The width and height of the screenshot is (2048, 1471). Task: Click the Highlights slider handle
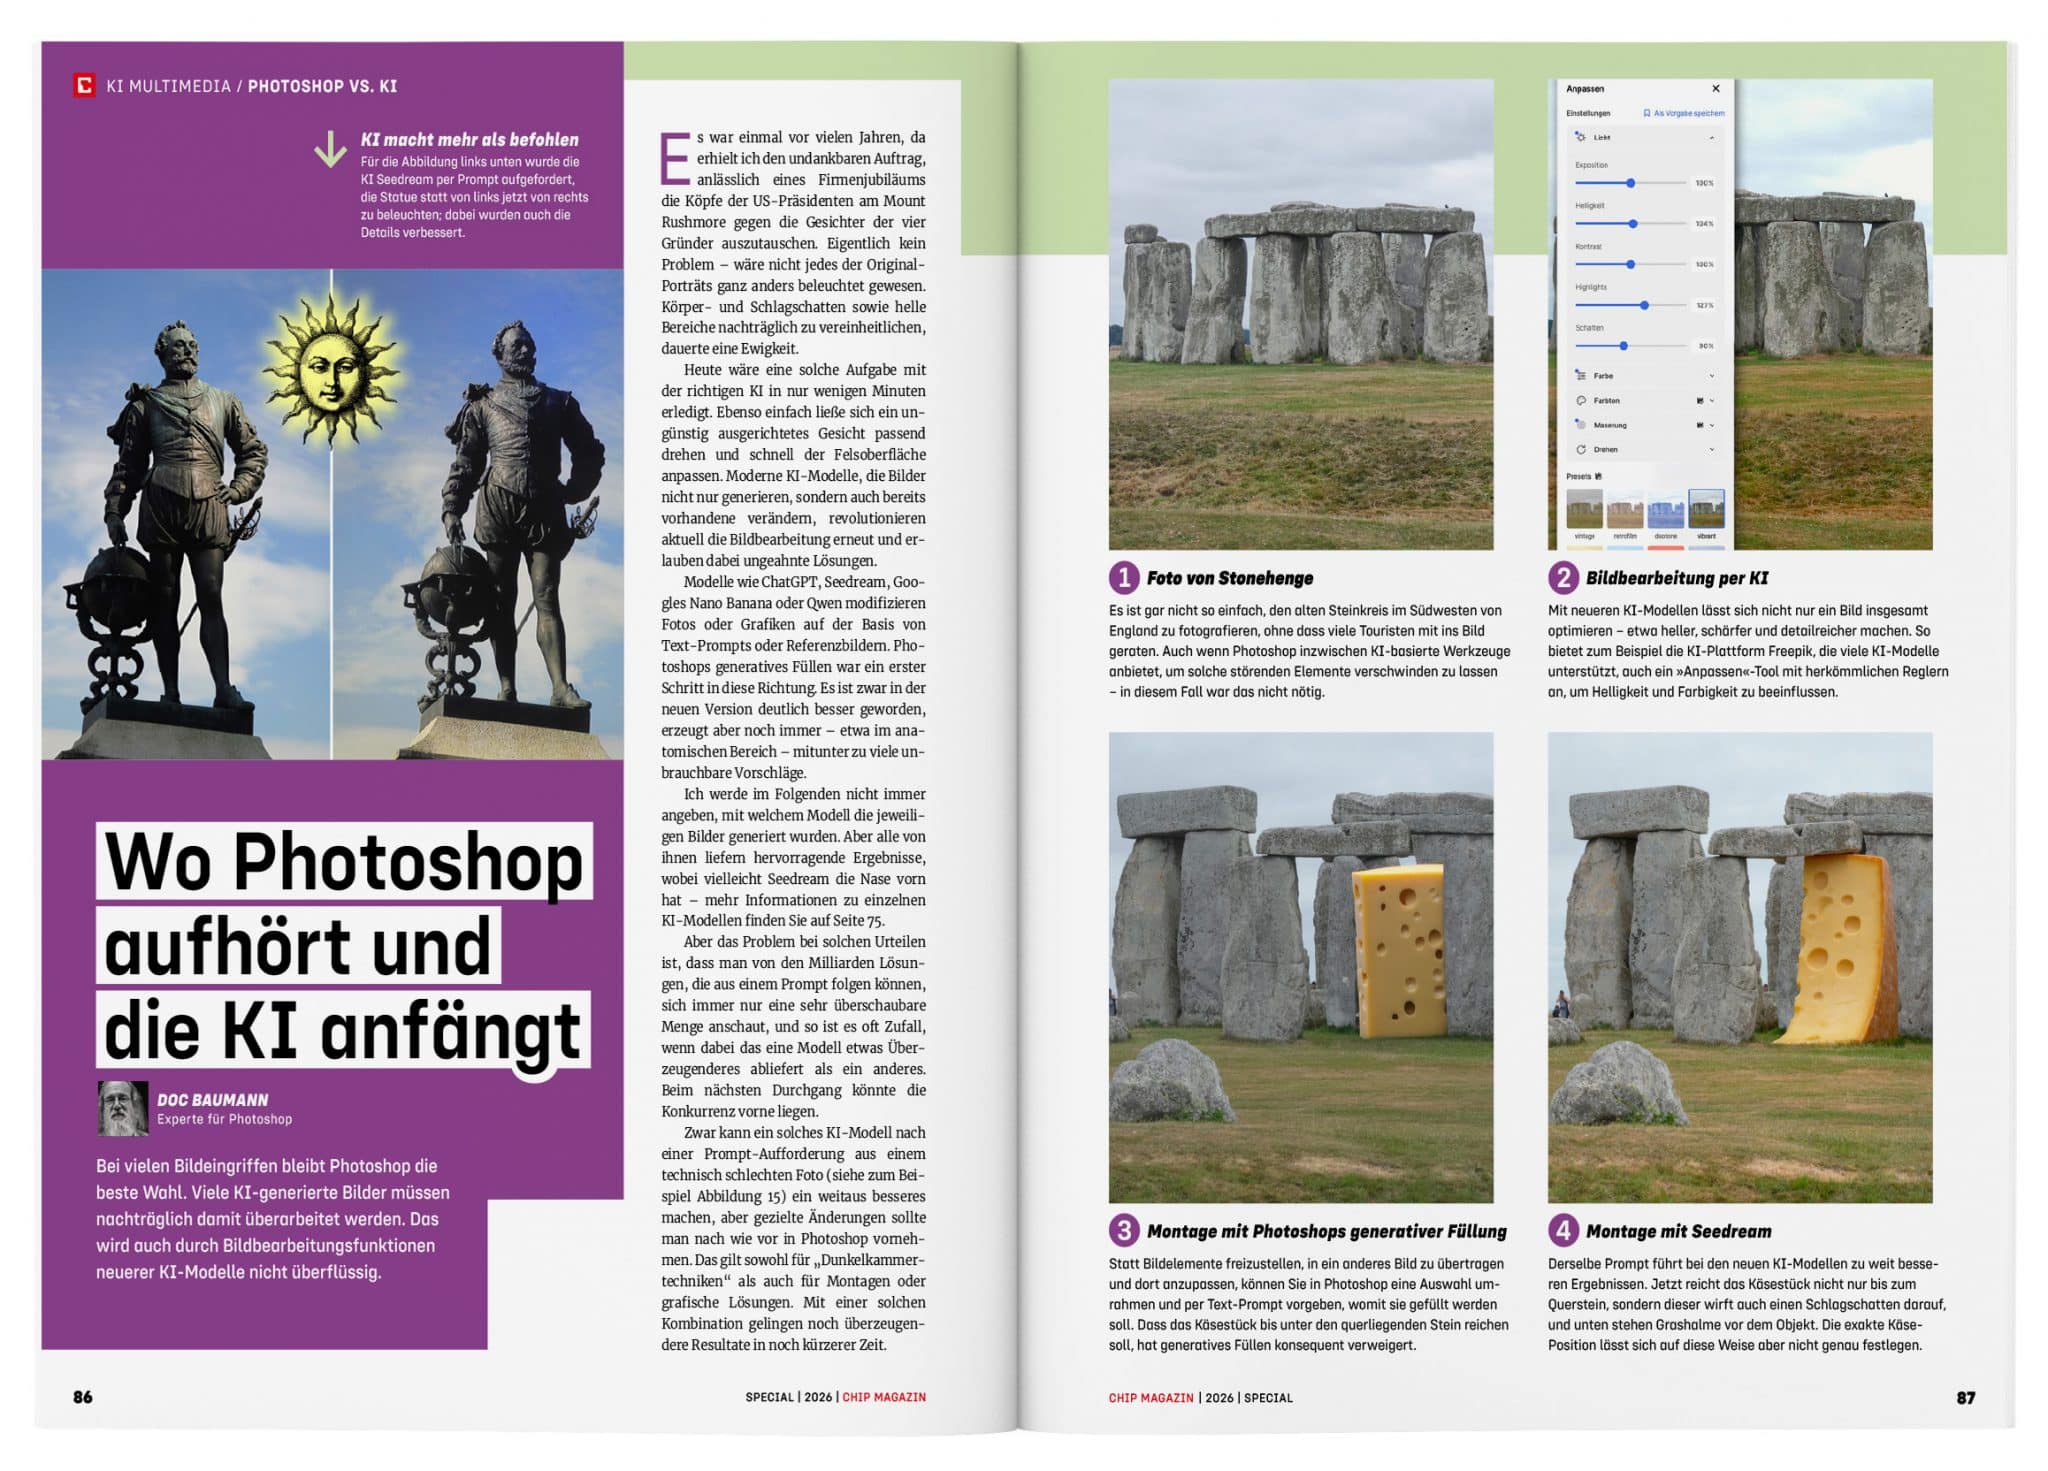point(1644,305)
